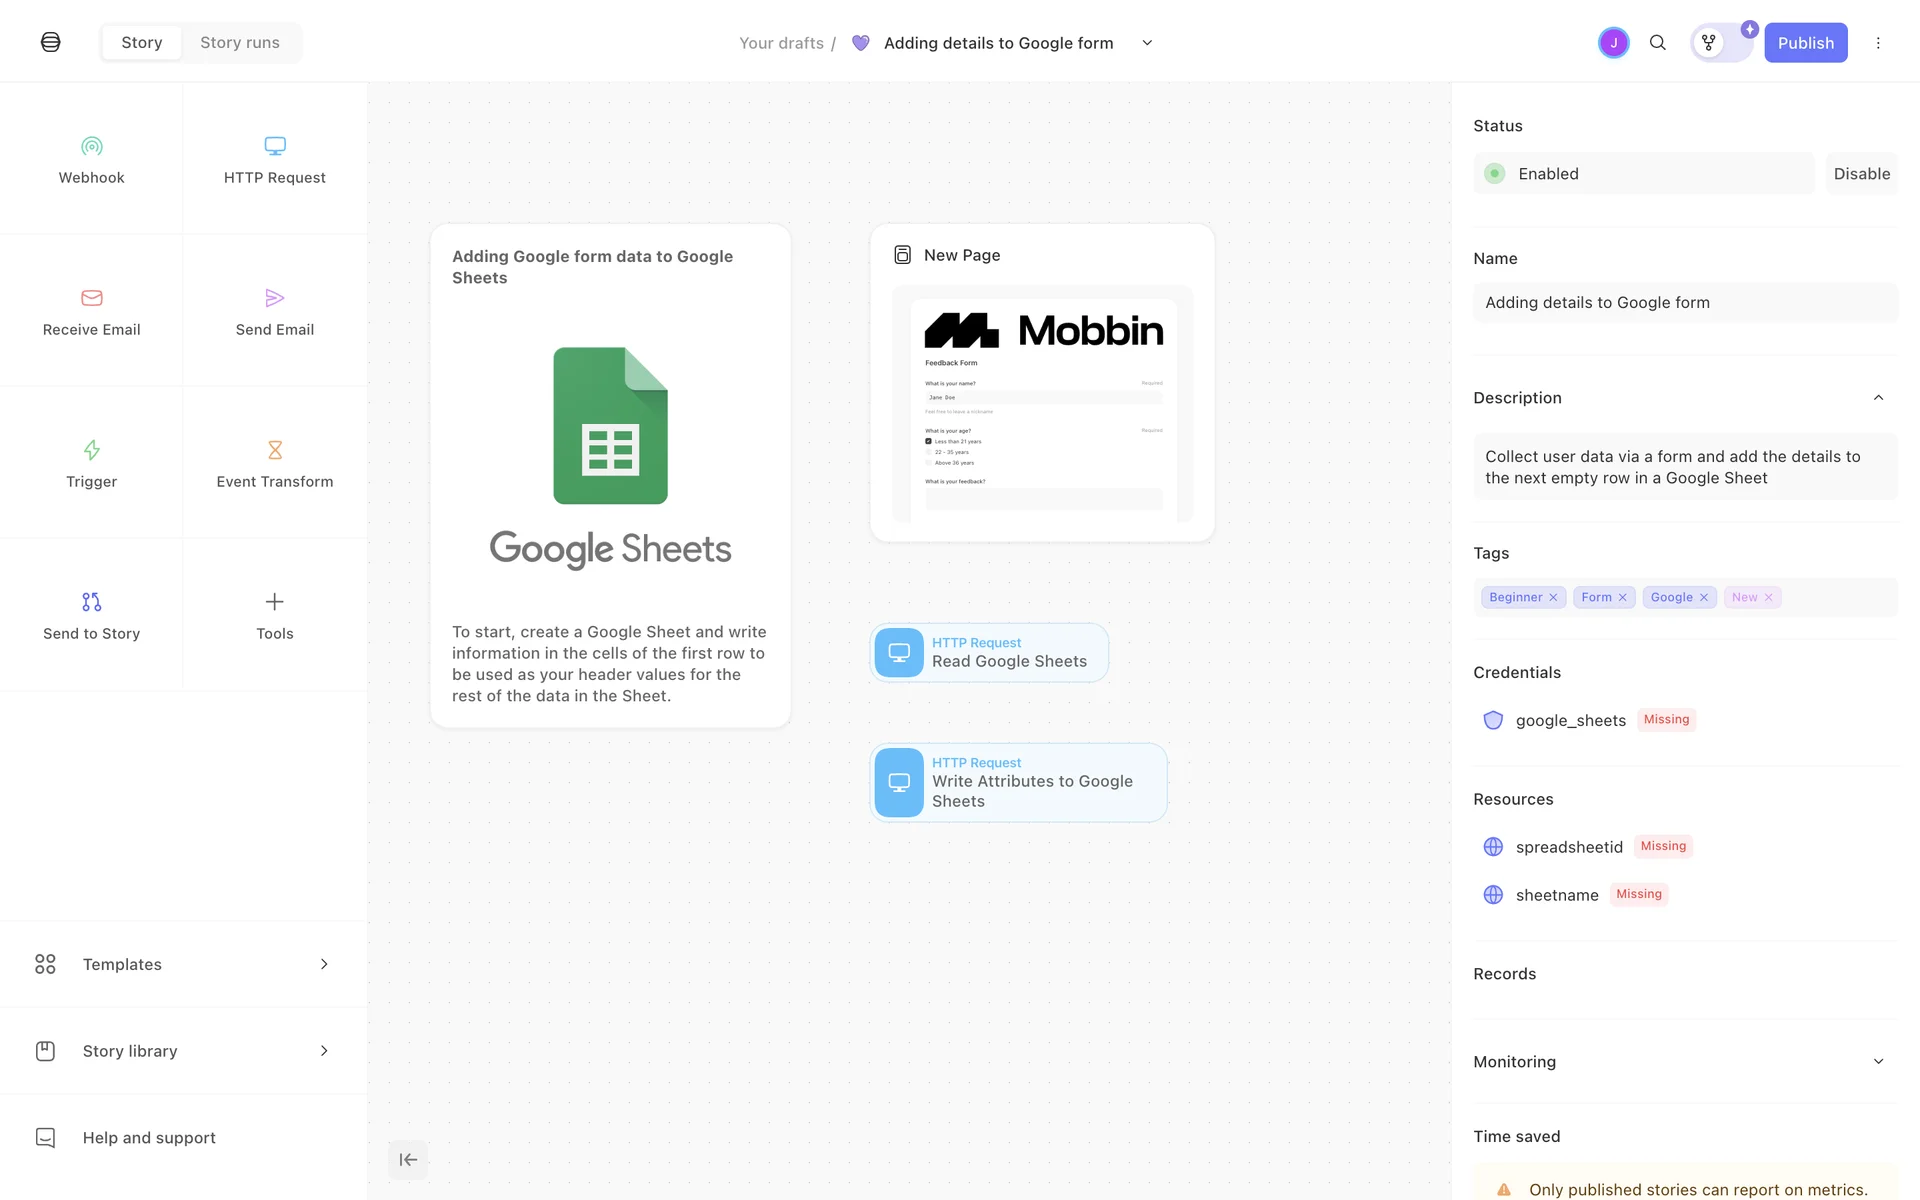Expand the Monitoring section

pos(1878,1062)
